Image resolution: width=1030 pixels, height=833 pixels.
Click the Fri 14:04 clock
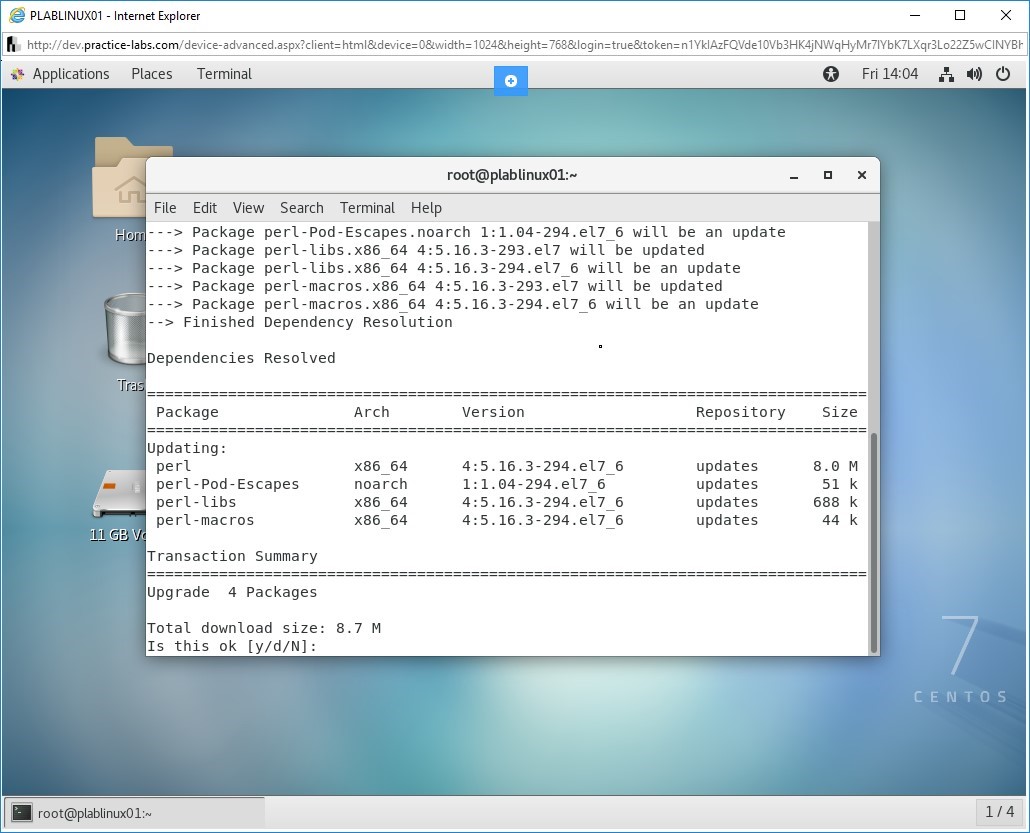tap(889, 74)
